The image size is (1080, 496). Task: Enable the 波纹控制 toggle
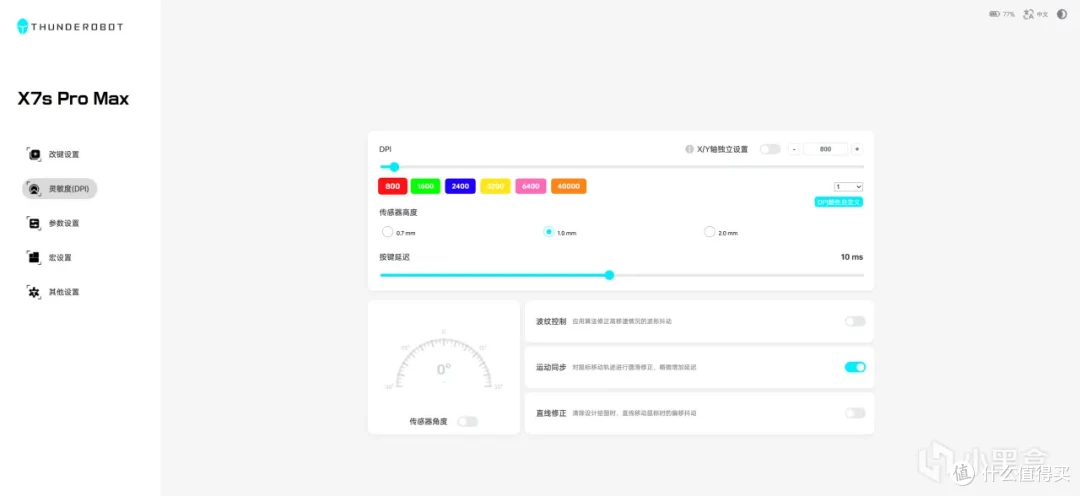(x=855, y=321)
